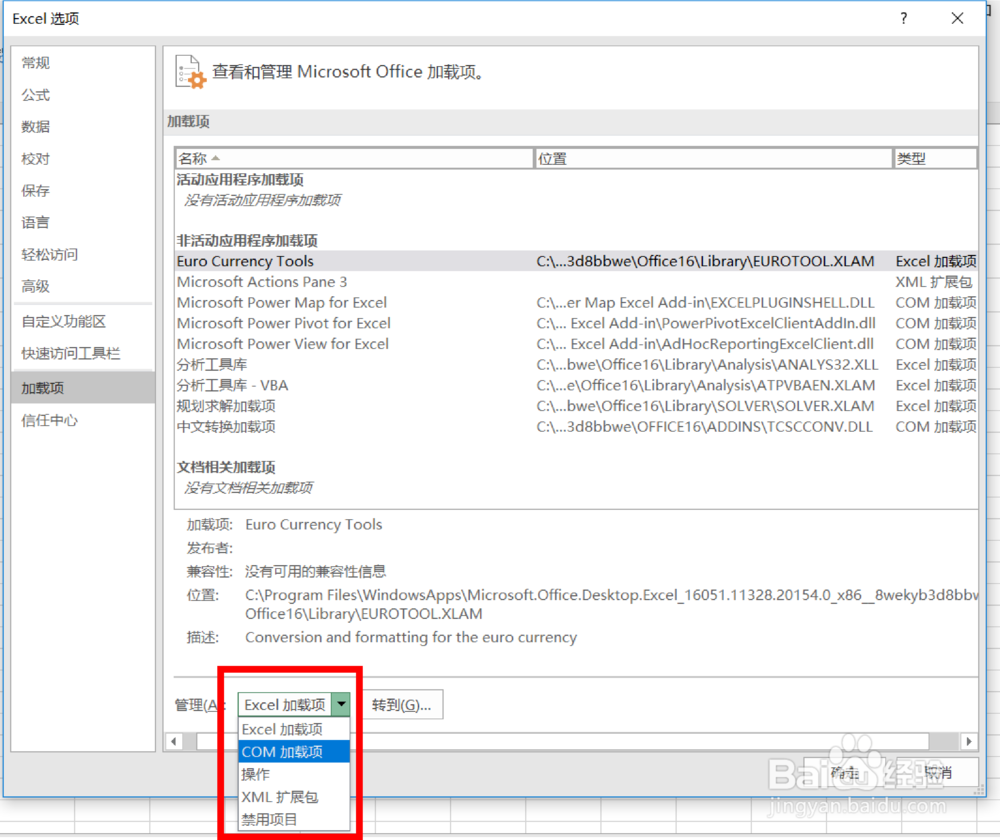Open the 保存 options category

(83, 190)
